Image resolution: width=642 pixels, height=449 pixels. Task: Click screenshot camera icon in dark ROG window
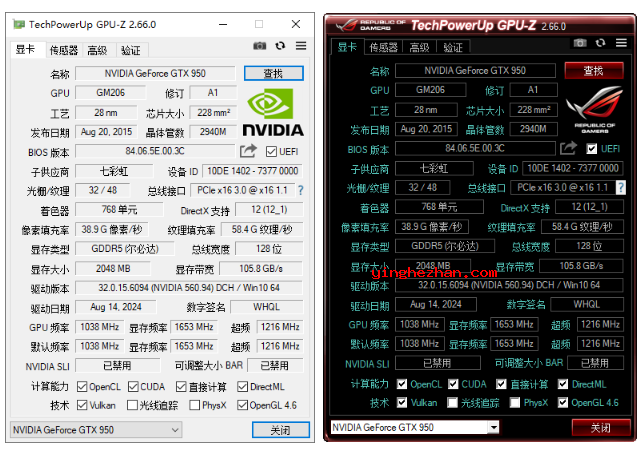pos(580,43)
